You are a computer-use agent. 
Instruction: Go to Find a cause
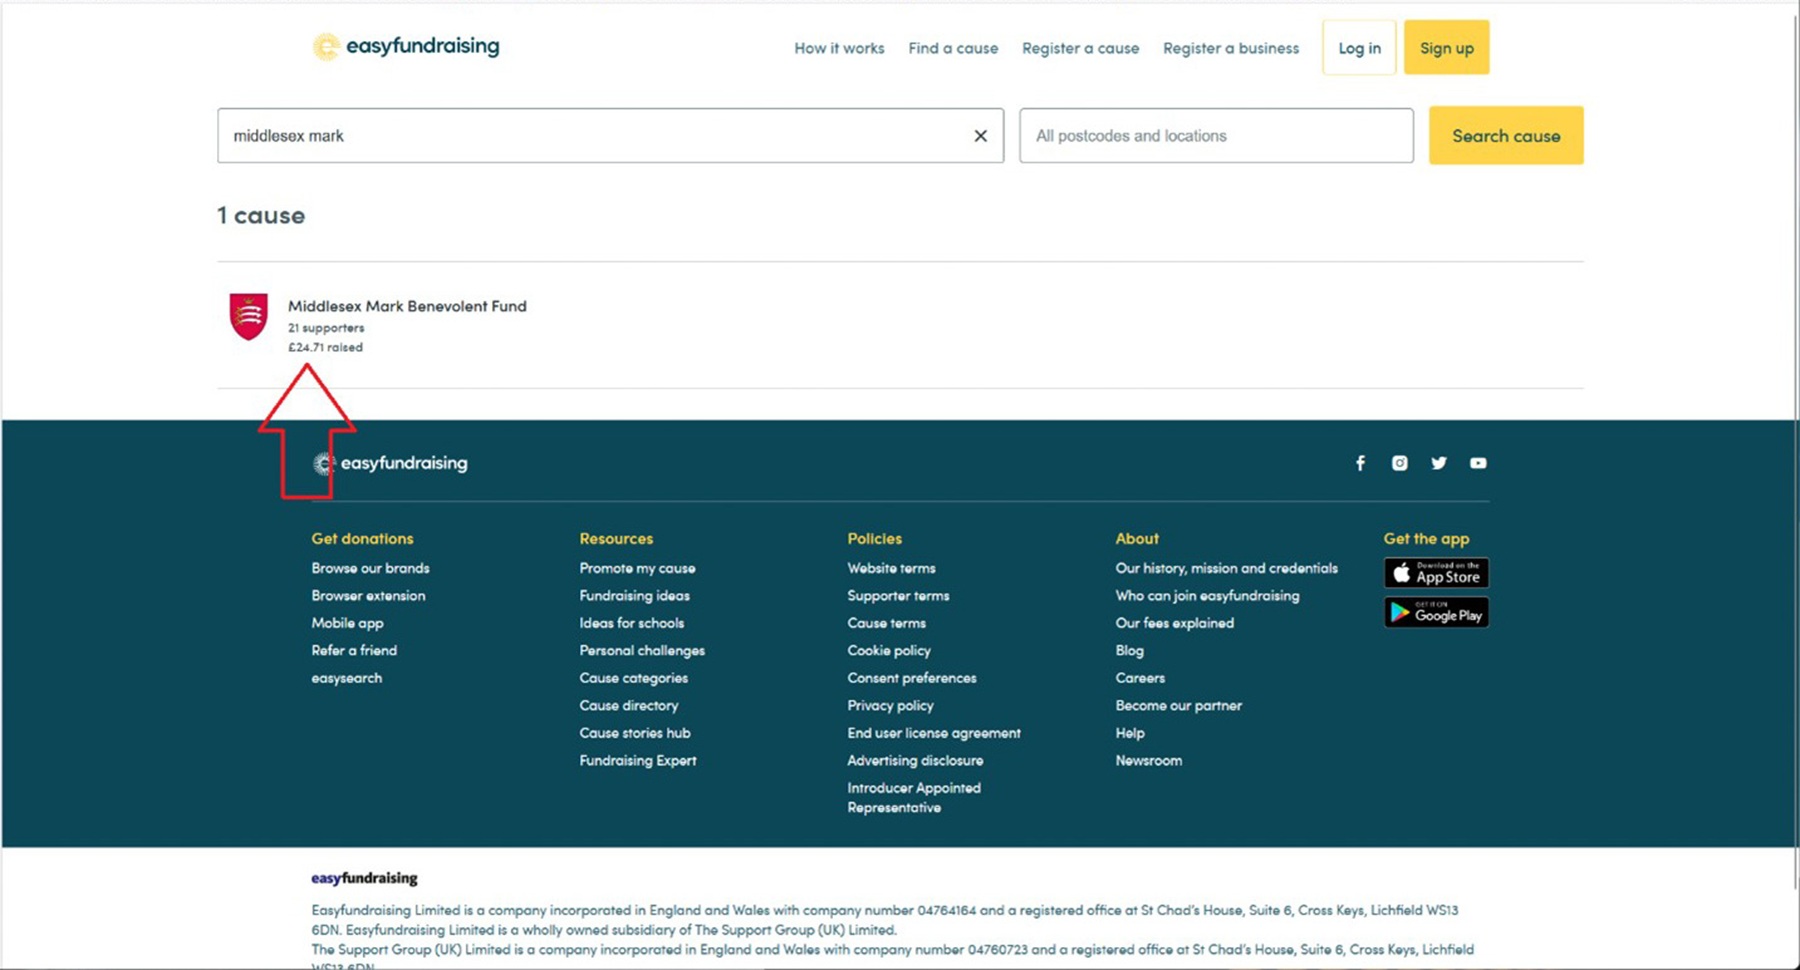(x=953, y=48)
